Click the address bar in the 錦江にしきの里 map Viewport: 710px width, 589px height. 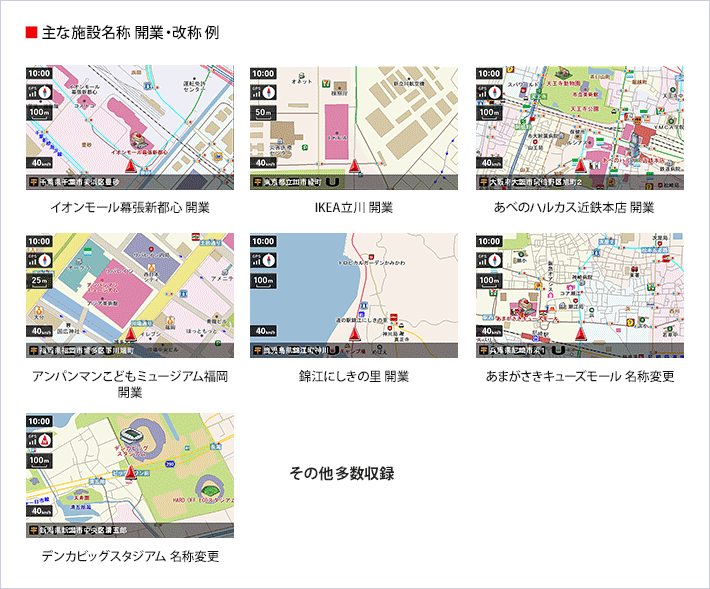coord(354,350)
